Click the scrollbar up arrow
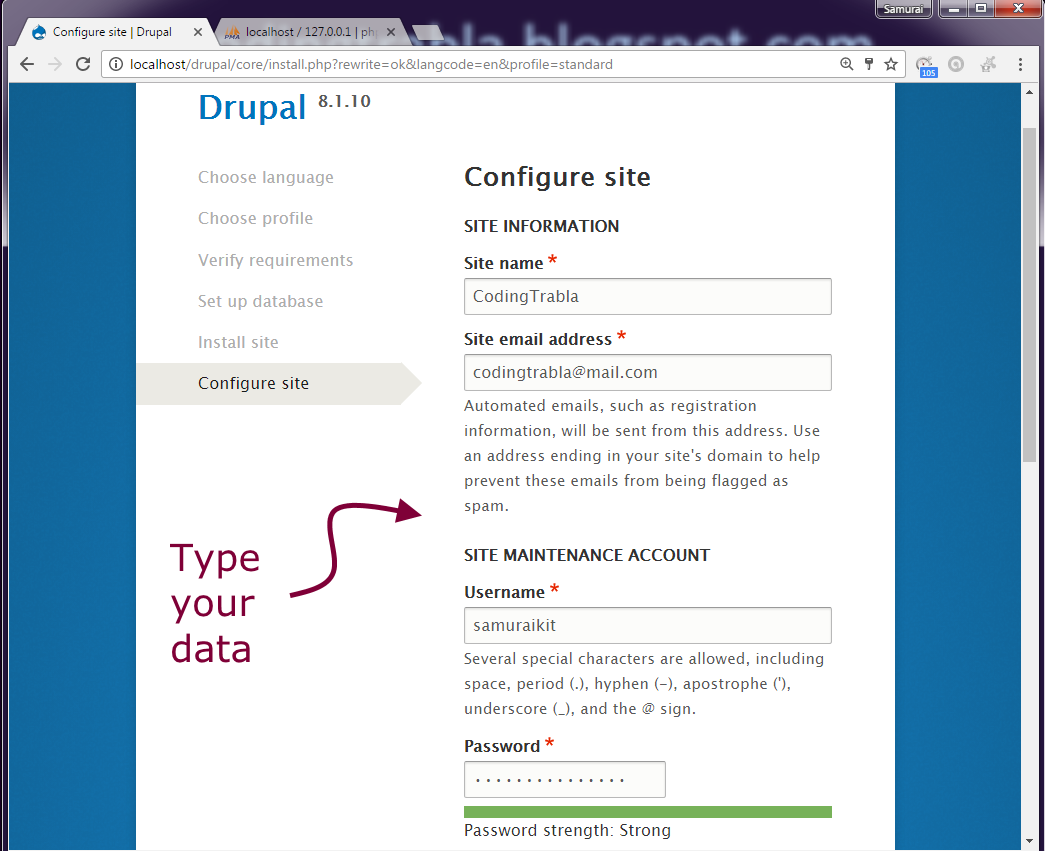This screenshot has height=851, width=1045. (1029, 92)
